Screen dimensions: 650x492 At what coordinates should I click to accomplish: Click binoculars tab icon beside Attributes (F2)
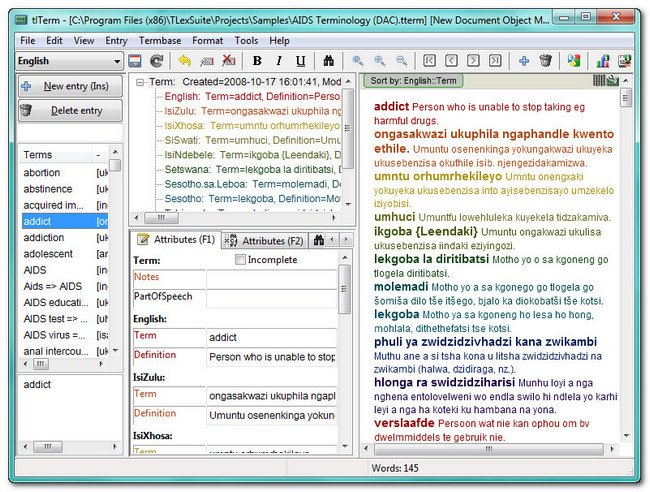coord(318,240)
